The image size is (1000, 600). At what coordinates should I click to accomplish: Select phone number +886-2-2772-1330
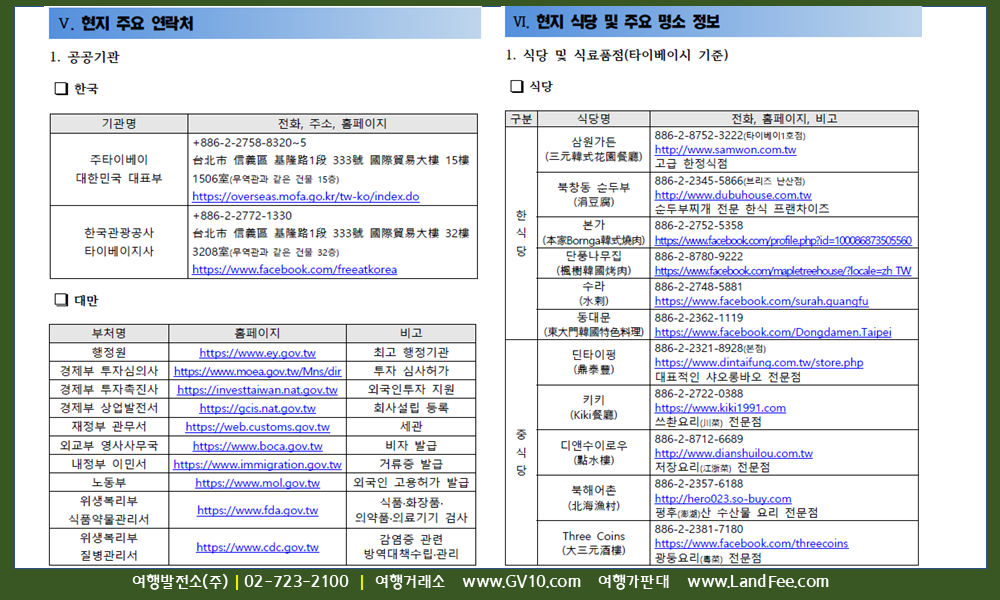[x=242, y=216]
